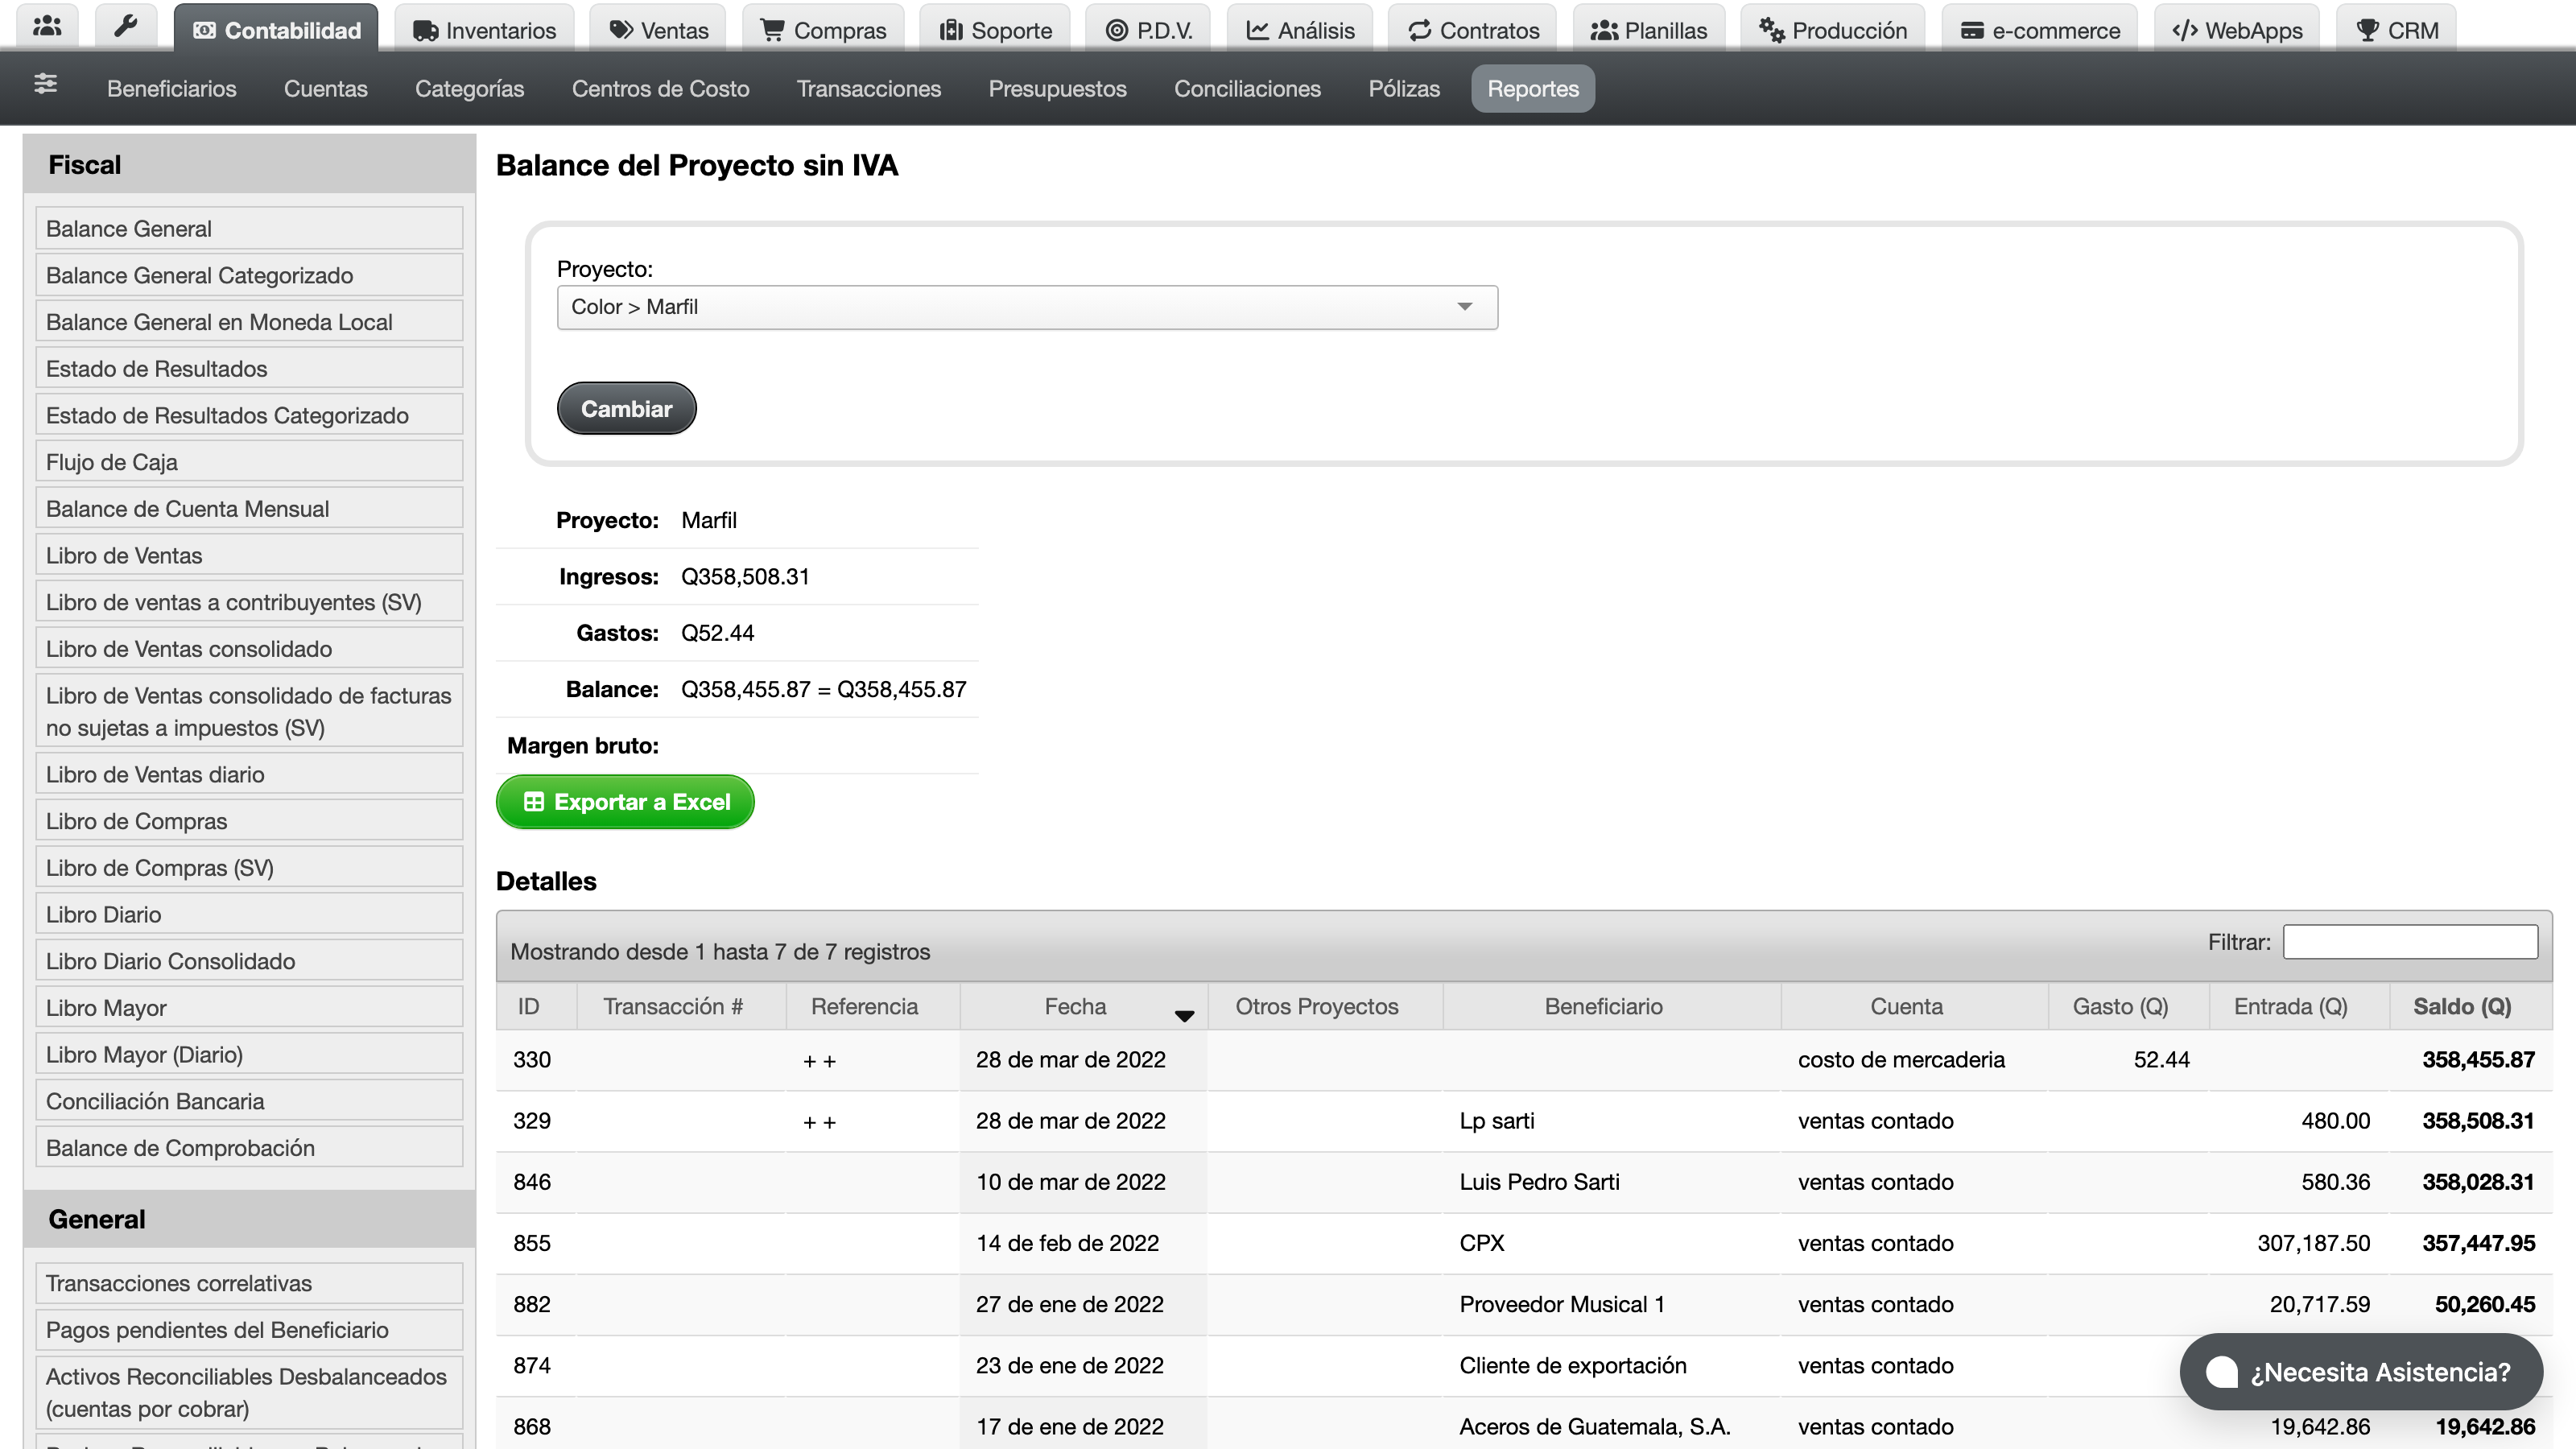Image resolution: width=2576 pixels, height=1449 pixels.
Task: Open the Proyecto dropdown showing Color > Marfil
Action: pyautogui.click(x=1027, y=307)
